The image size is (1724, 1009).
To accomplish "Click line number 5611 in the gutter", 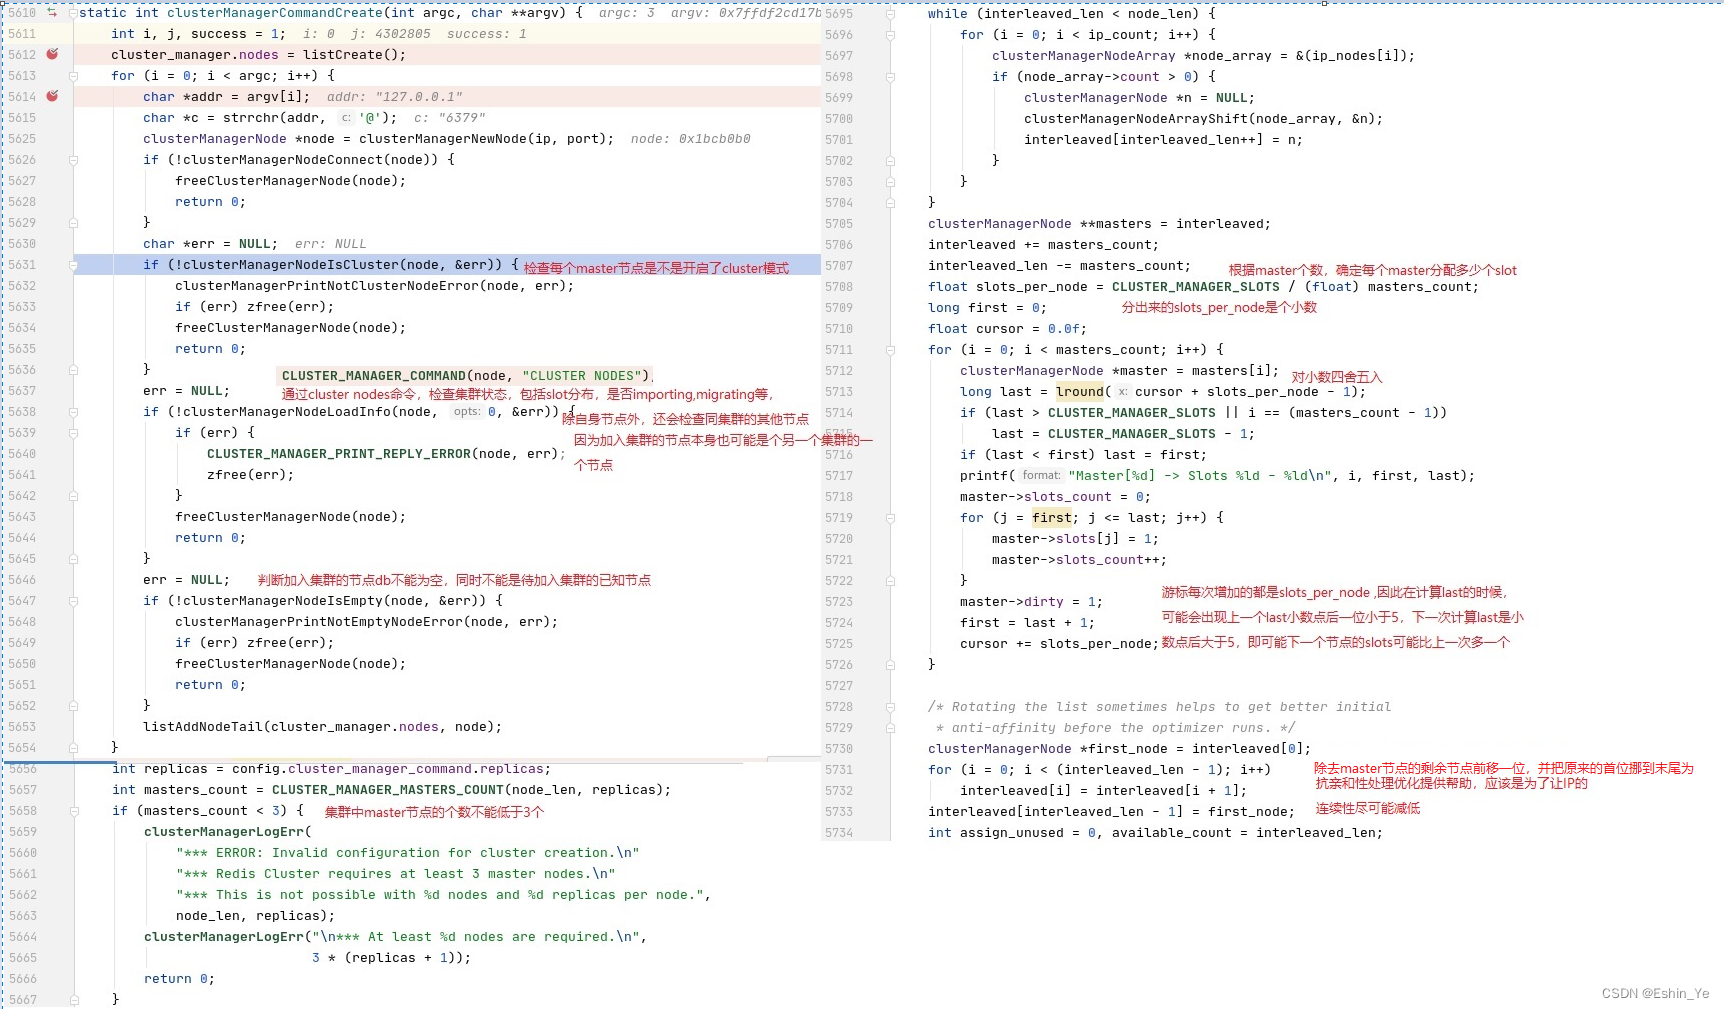I will [x=22, y=34].
